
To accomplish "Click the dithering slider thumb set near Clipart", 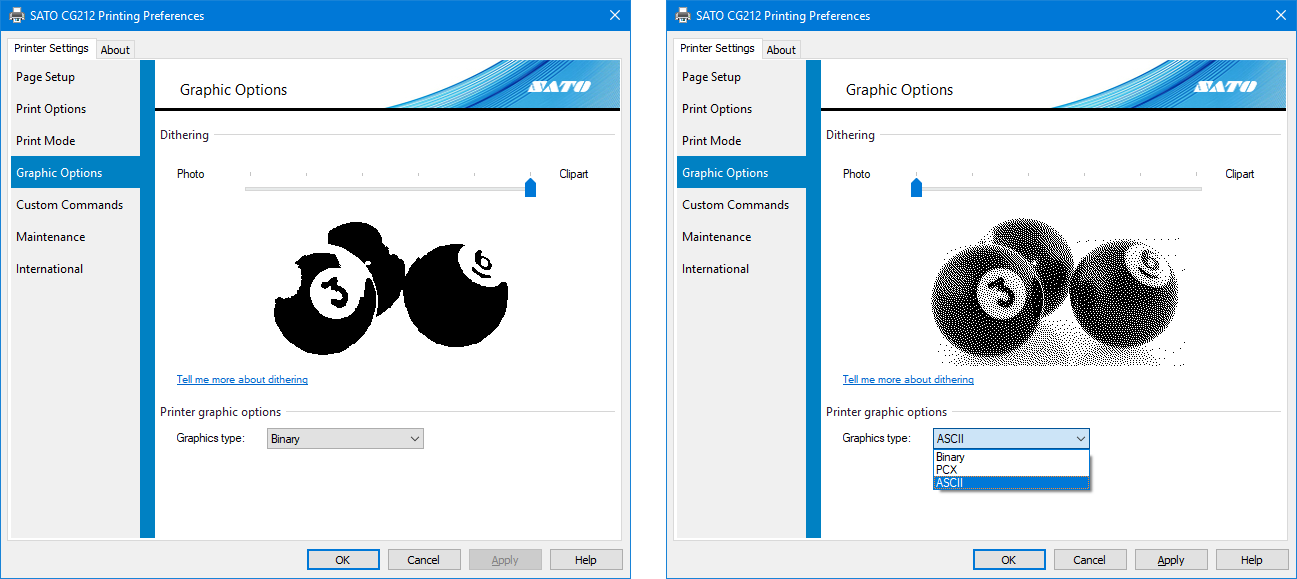I will (x=531, y=187).
